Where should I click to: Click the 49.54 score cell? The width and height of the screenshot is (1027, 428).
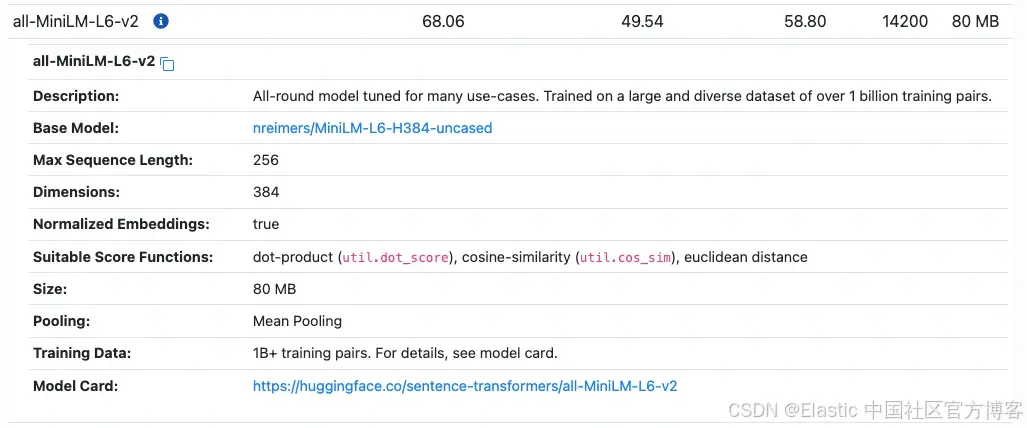642,22
